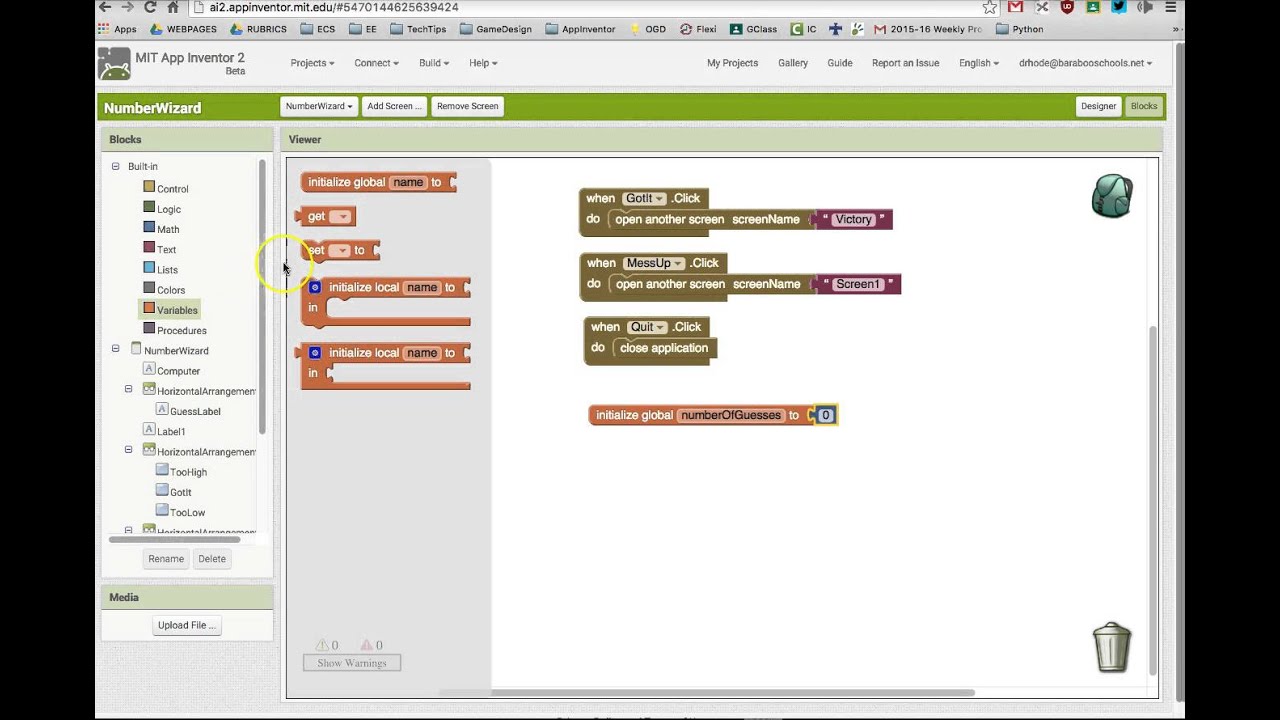Open the AppInventor bookmarks folder
The image size is (1280, 720).
(x=580, y=29)
